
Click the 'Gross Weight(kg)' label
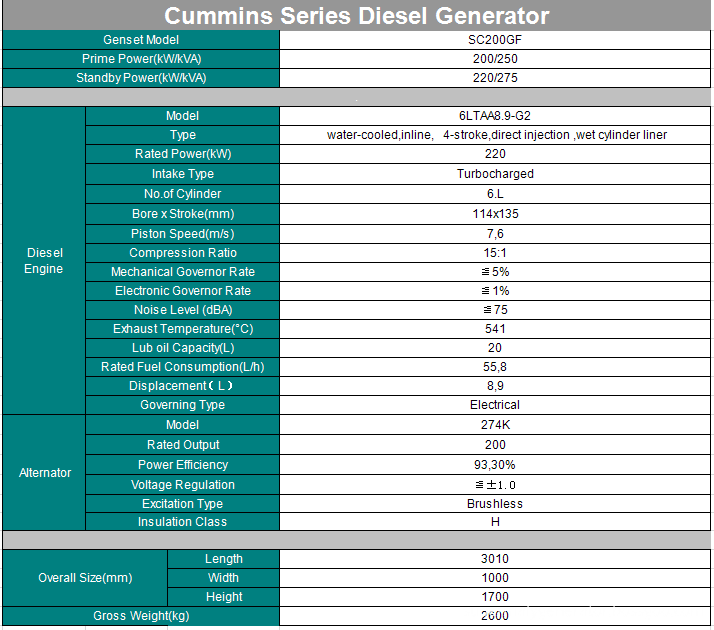click(x=141, y=616)
